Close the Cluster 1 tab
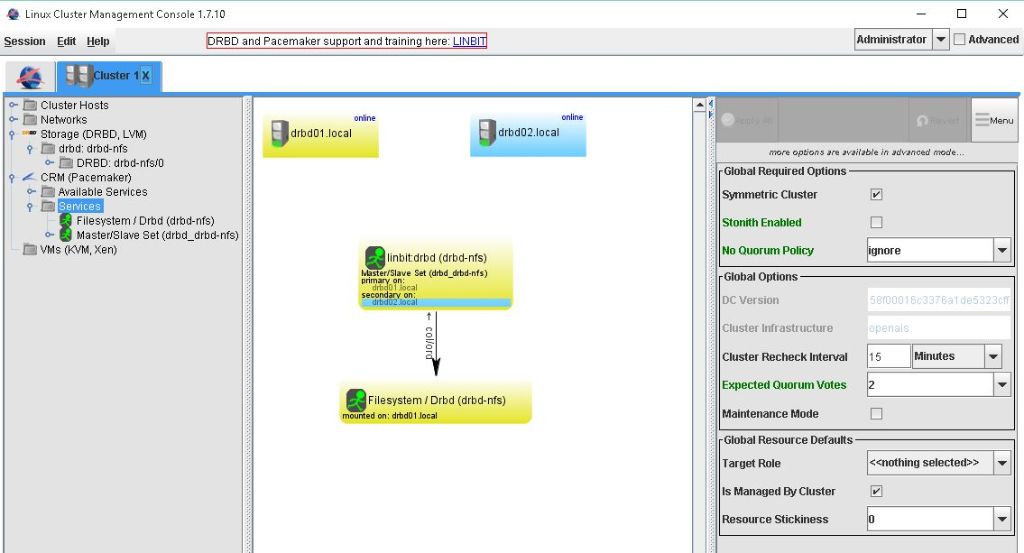The image size is (1024, 553). click(x=145, y=76)
